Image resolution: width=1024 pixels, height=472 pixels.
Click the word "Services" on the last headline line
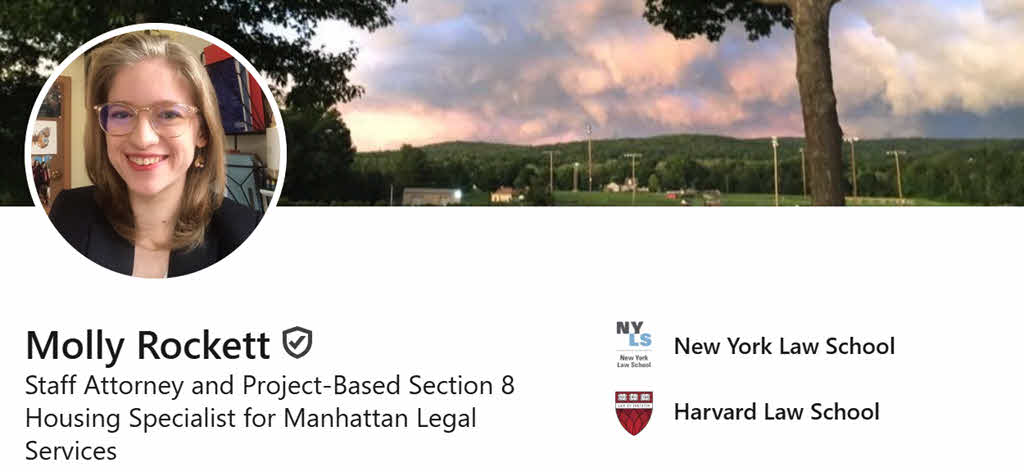[x=71, y=451]
